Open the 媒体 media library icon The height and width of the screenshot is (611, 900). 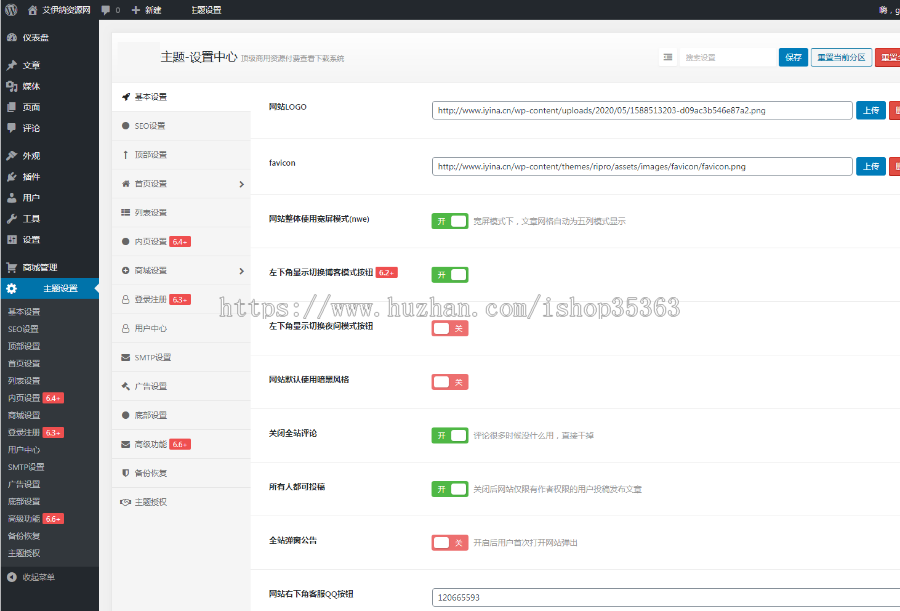point(14,86)
